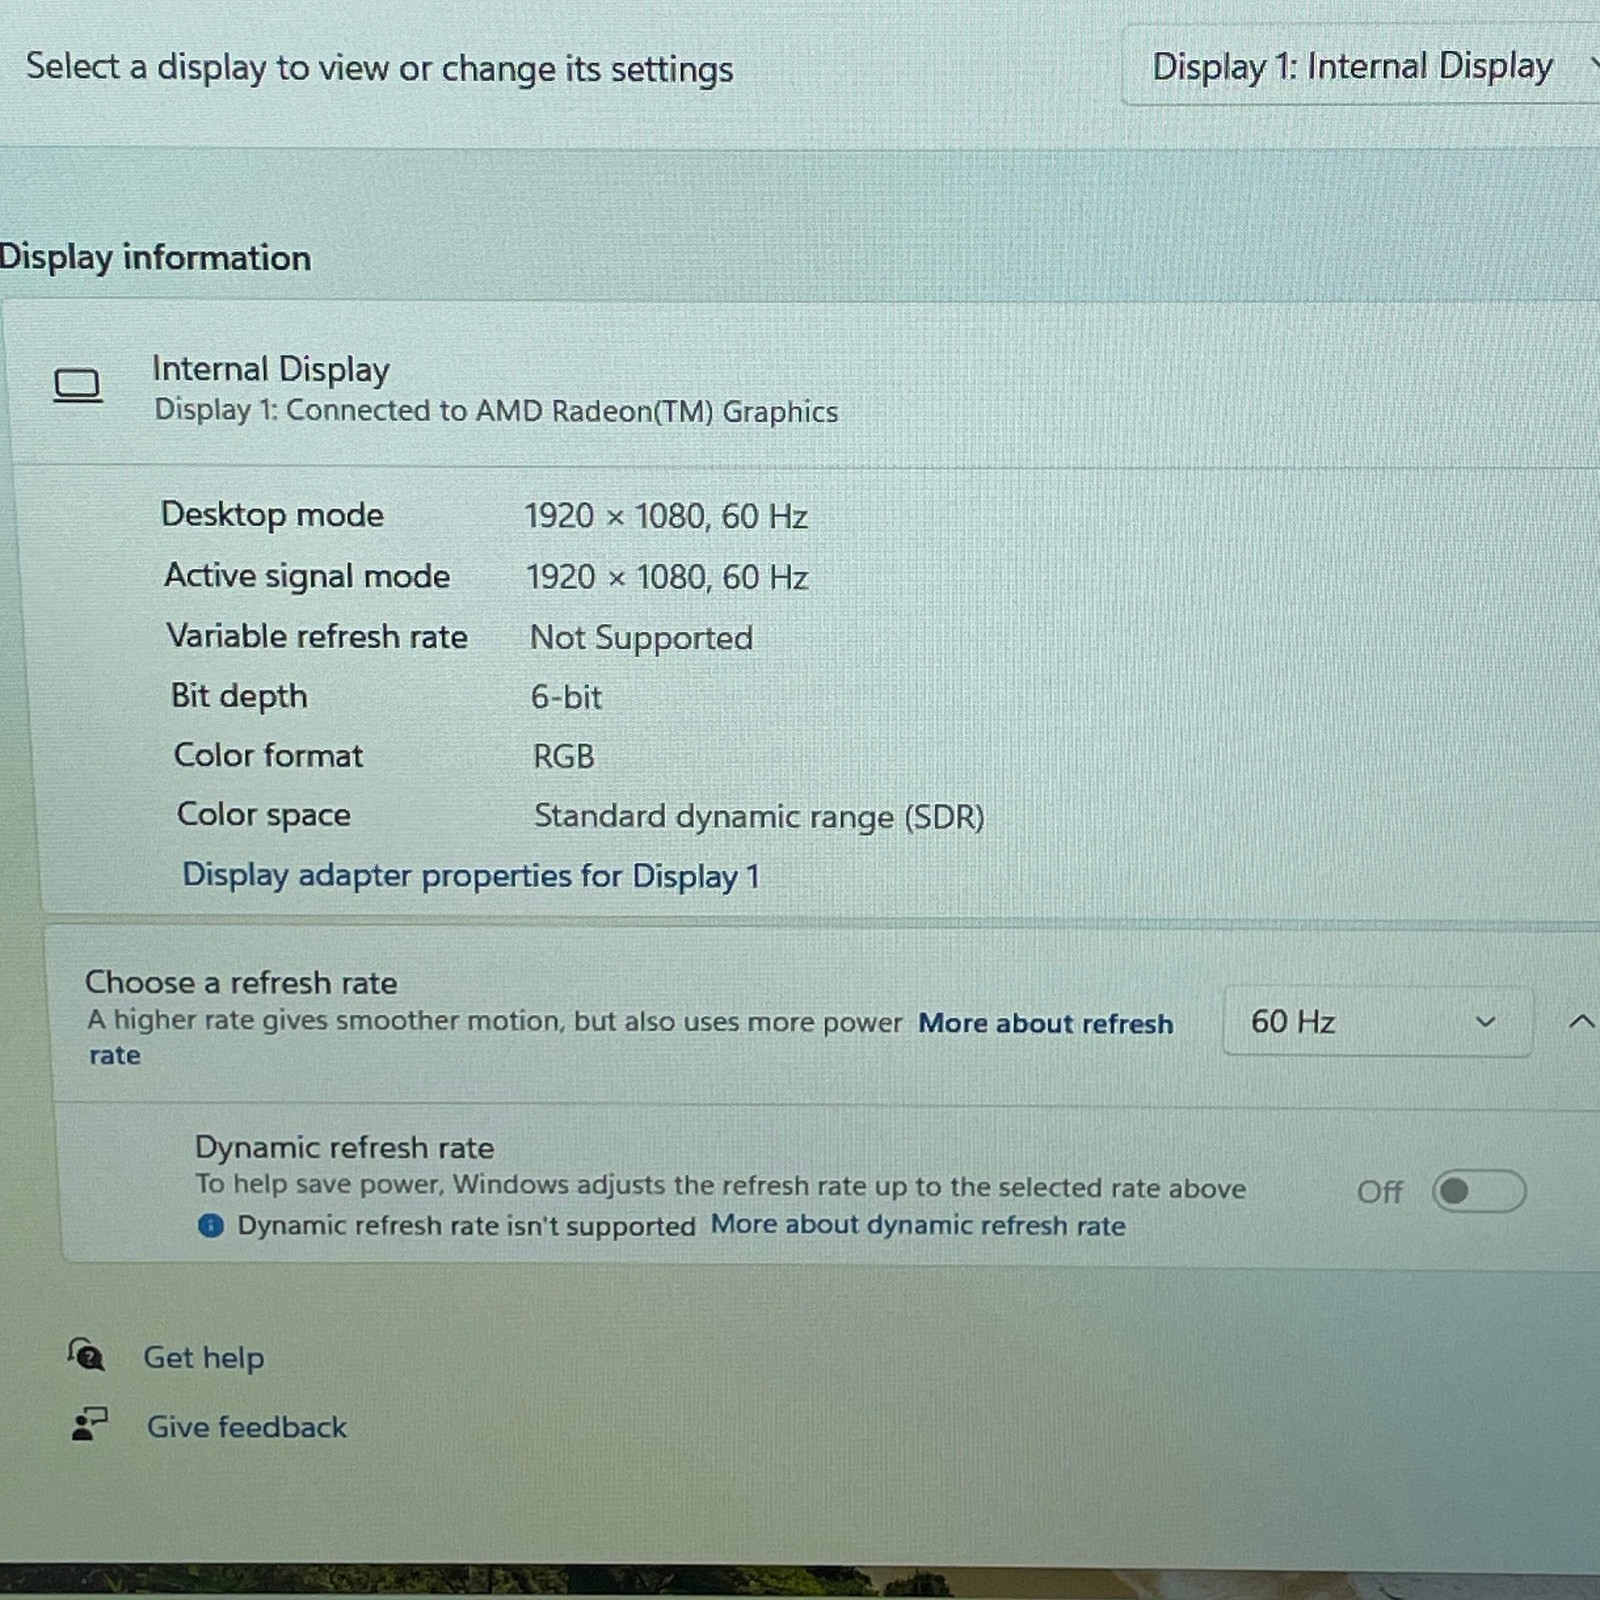Click the Color format label
The image size is (1600, 1600).
pyautogui.click(x=269, y=755)
